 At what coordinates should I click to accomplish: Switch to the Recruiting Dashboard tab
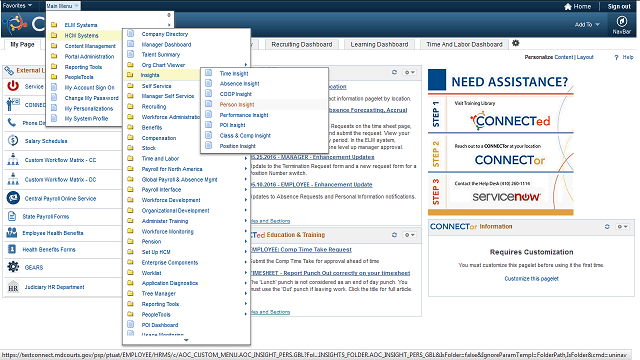[x=302, y=44]
